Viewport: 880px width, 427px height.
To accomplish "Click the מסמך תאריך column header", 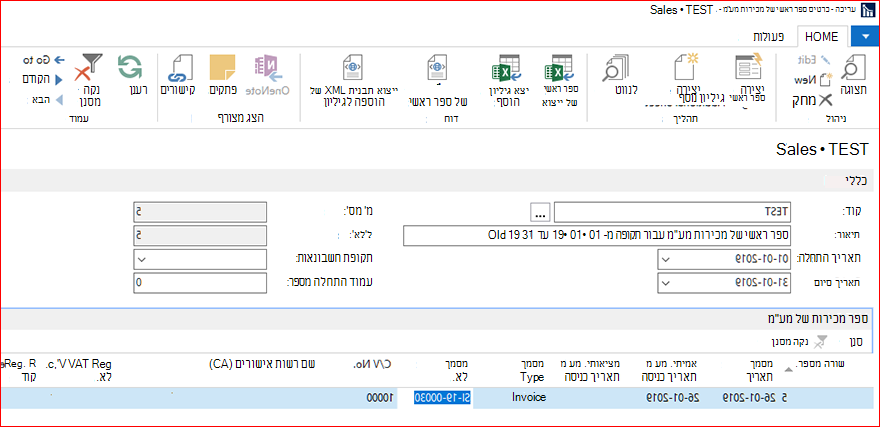I will pyautogui.click(x=759, y=370).
